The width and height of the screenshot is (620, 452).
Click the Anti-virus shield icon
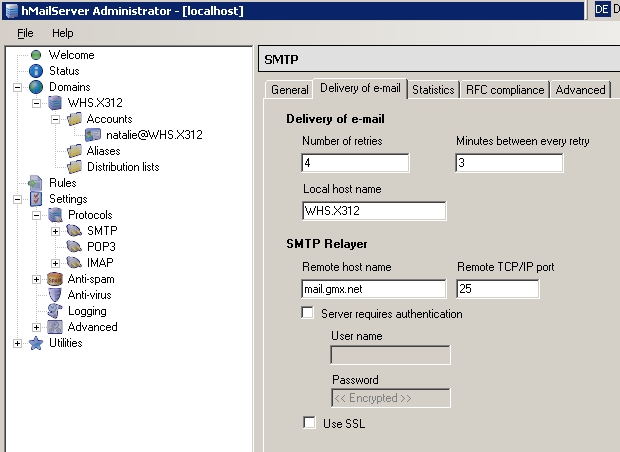[55, 295]
